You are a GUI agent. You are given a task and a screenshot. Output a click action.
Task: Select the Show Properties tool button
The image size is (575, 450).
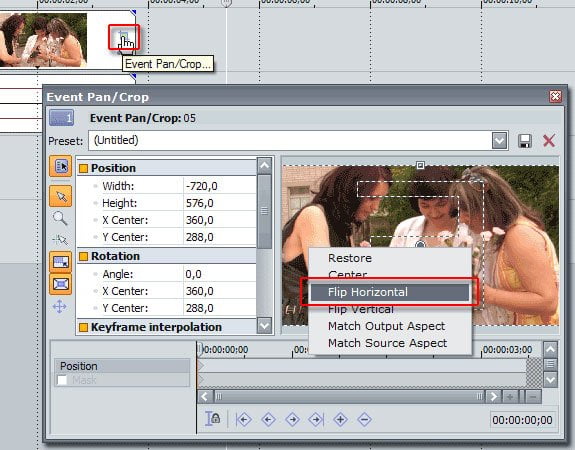pos(61,166)
